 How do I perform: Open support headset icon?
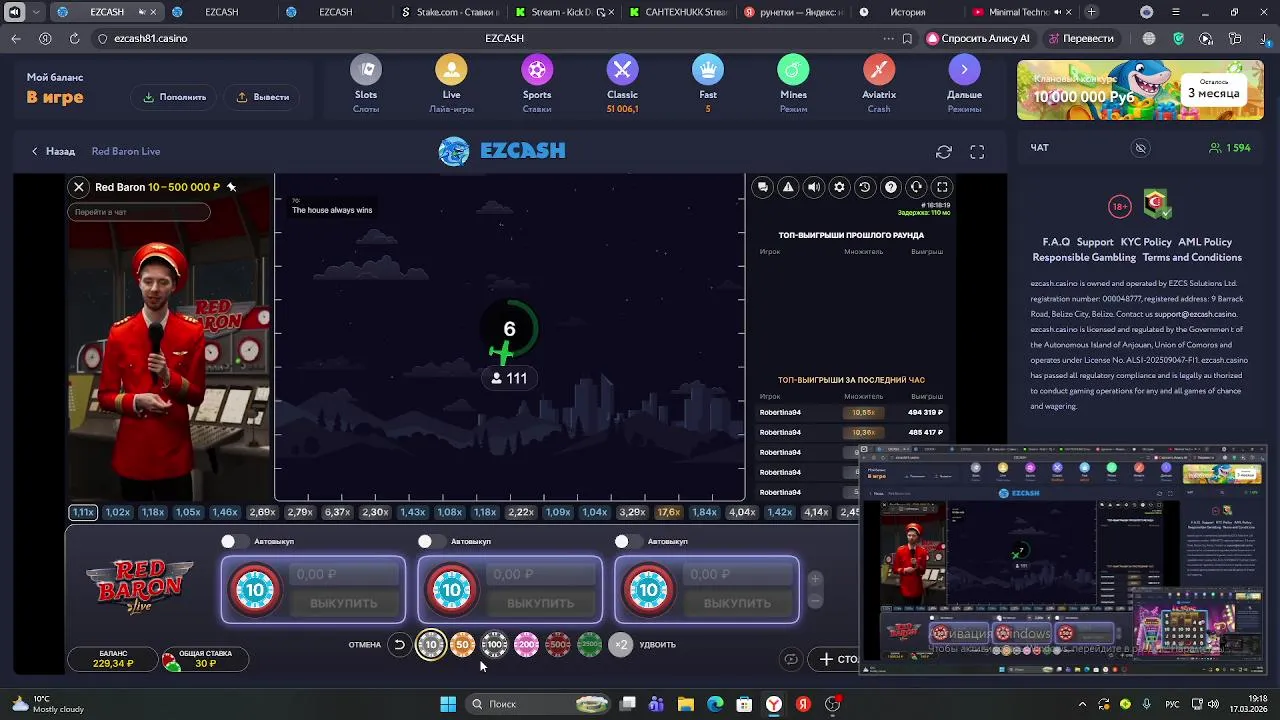coord(916,187)
